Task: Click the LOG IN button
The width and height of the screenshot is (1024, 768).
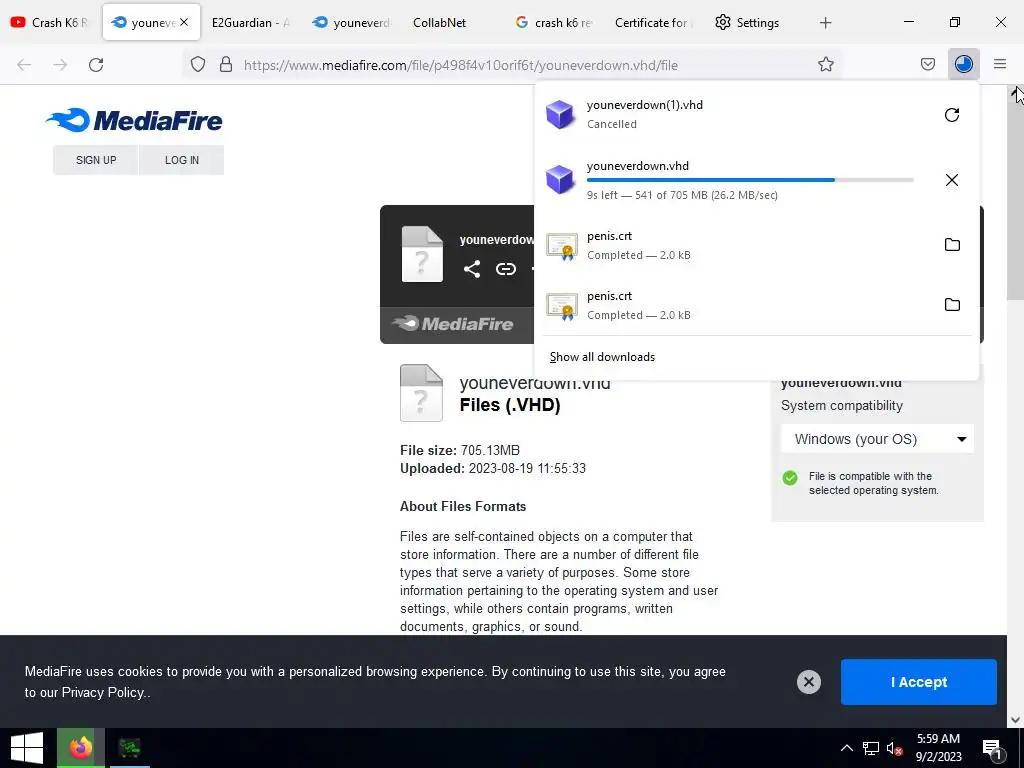Action: click(x=182, y=160)
